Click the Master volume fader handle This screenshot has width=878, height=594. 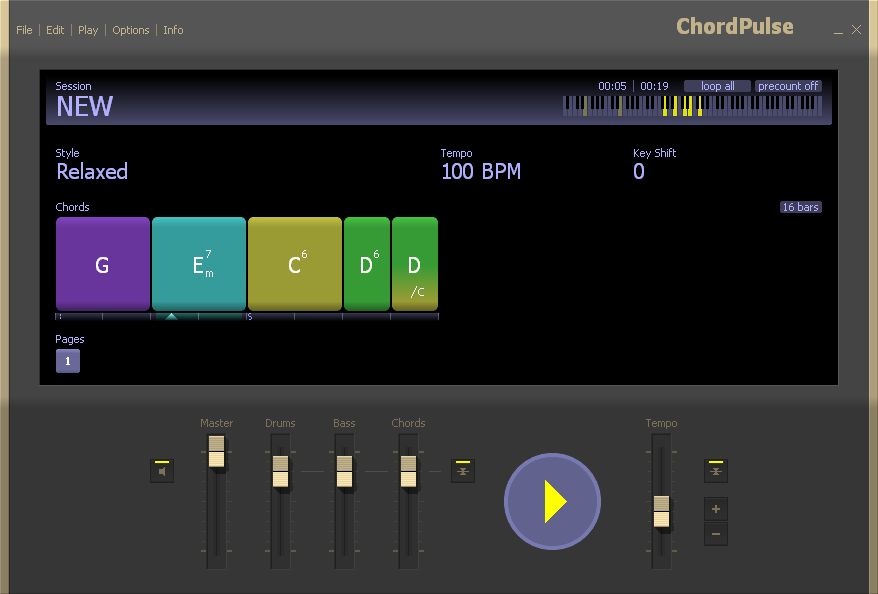coord(216,451)
